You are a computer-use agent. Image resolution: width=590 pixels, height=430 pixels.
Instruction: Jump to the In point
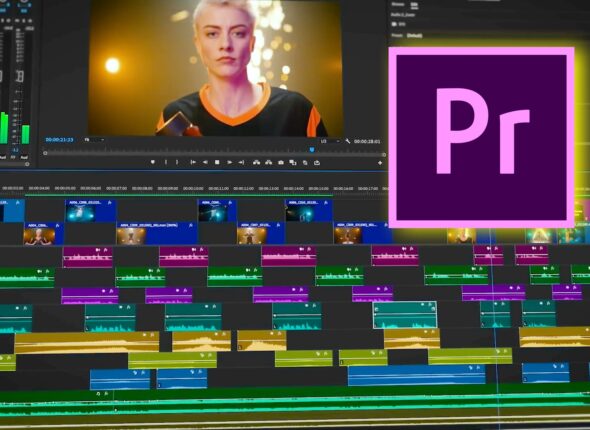[x=193, y=162]
